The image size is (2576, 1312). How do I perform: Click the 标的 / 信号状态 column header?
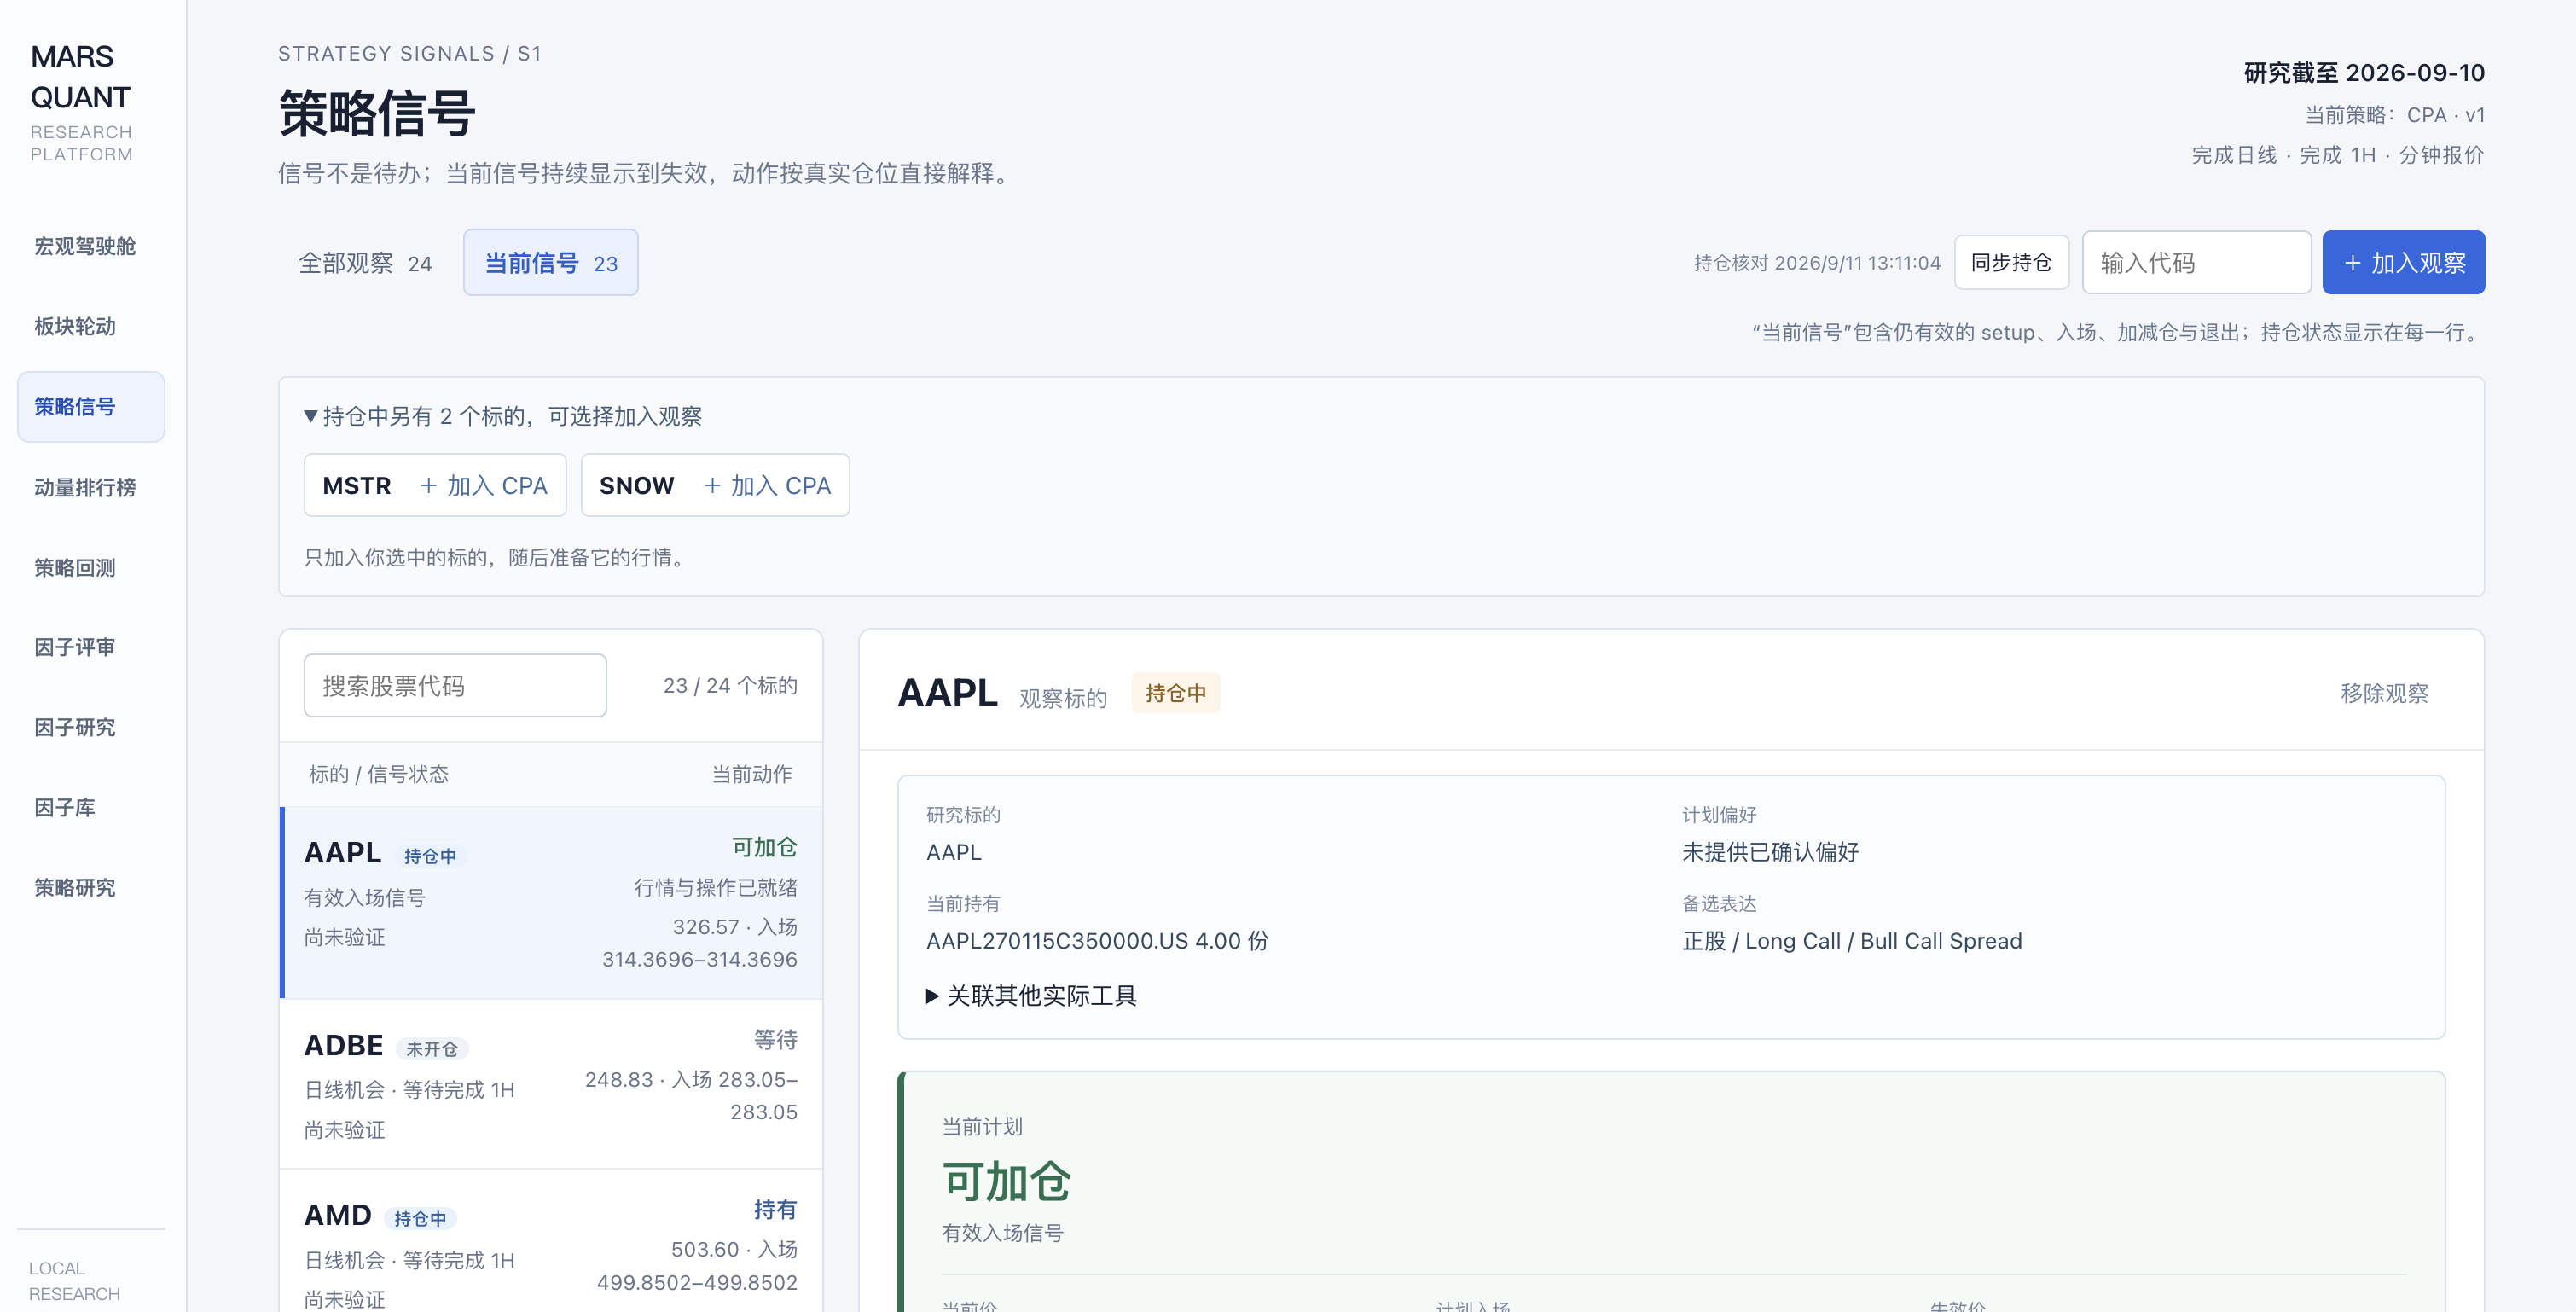point(378,774)
